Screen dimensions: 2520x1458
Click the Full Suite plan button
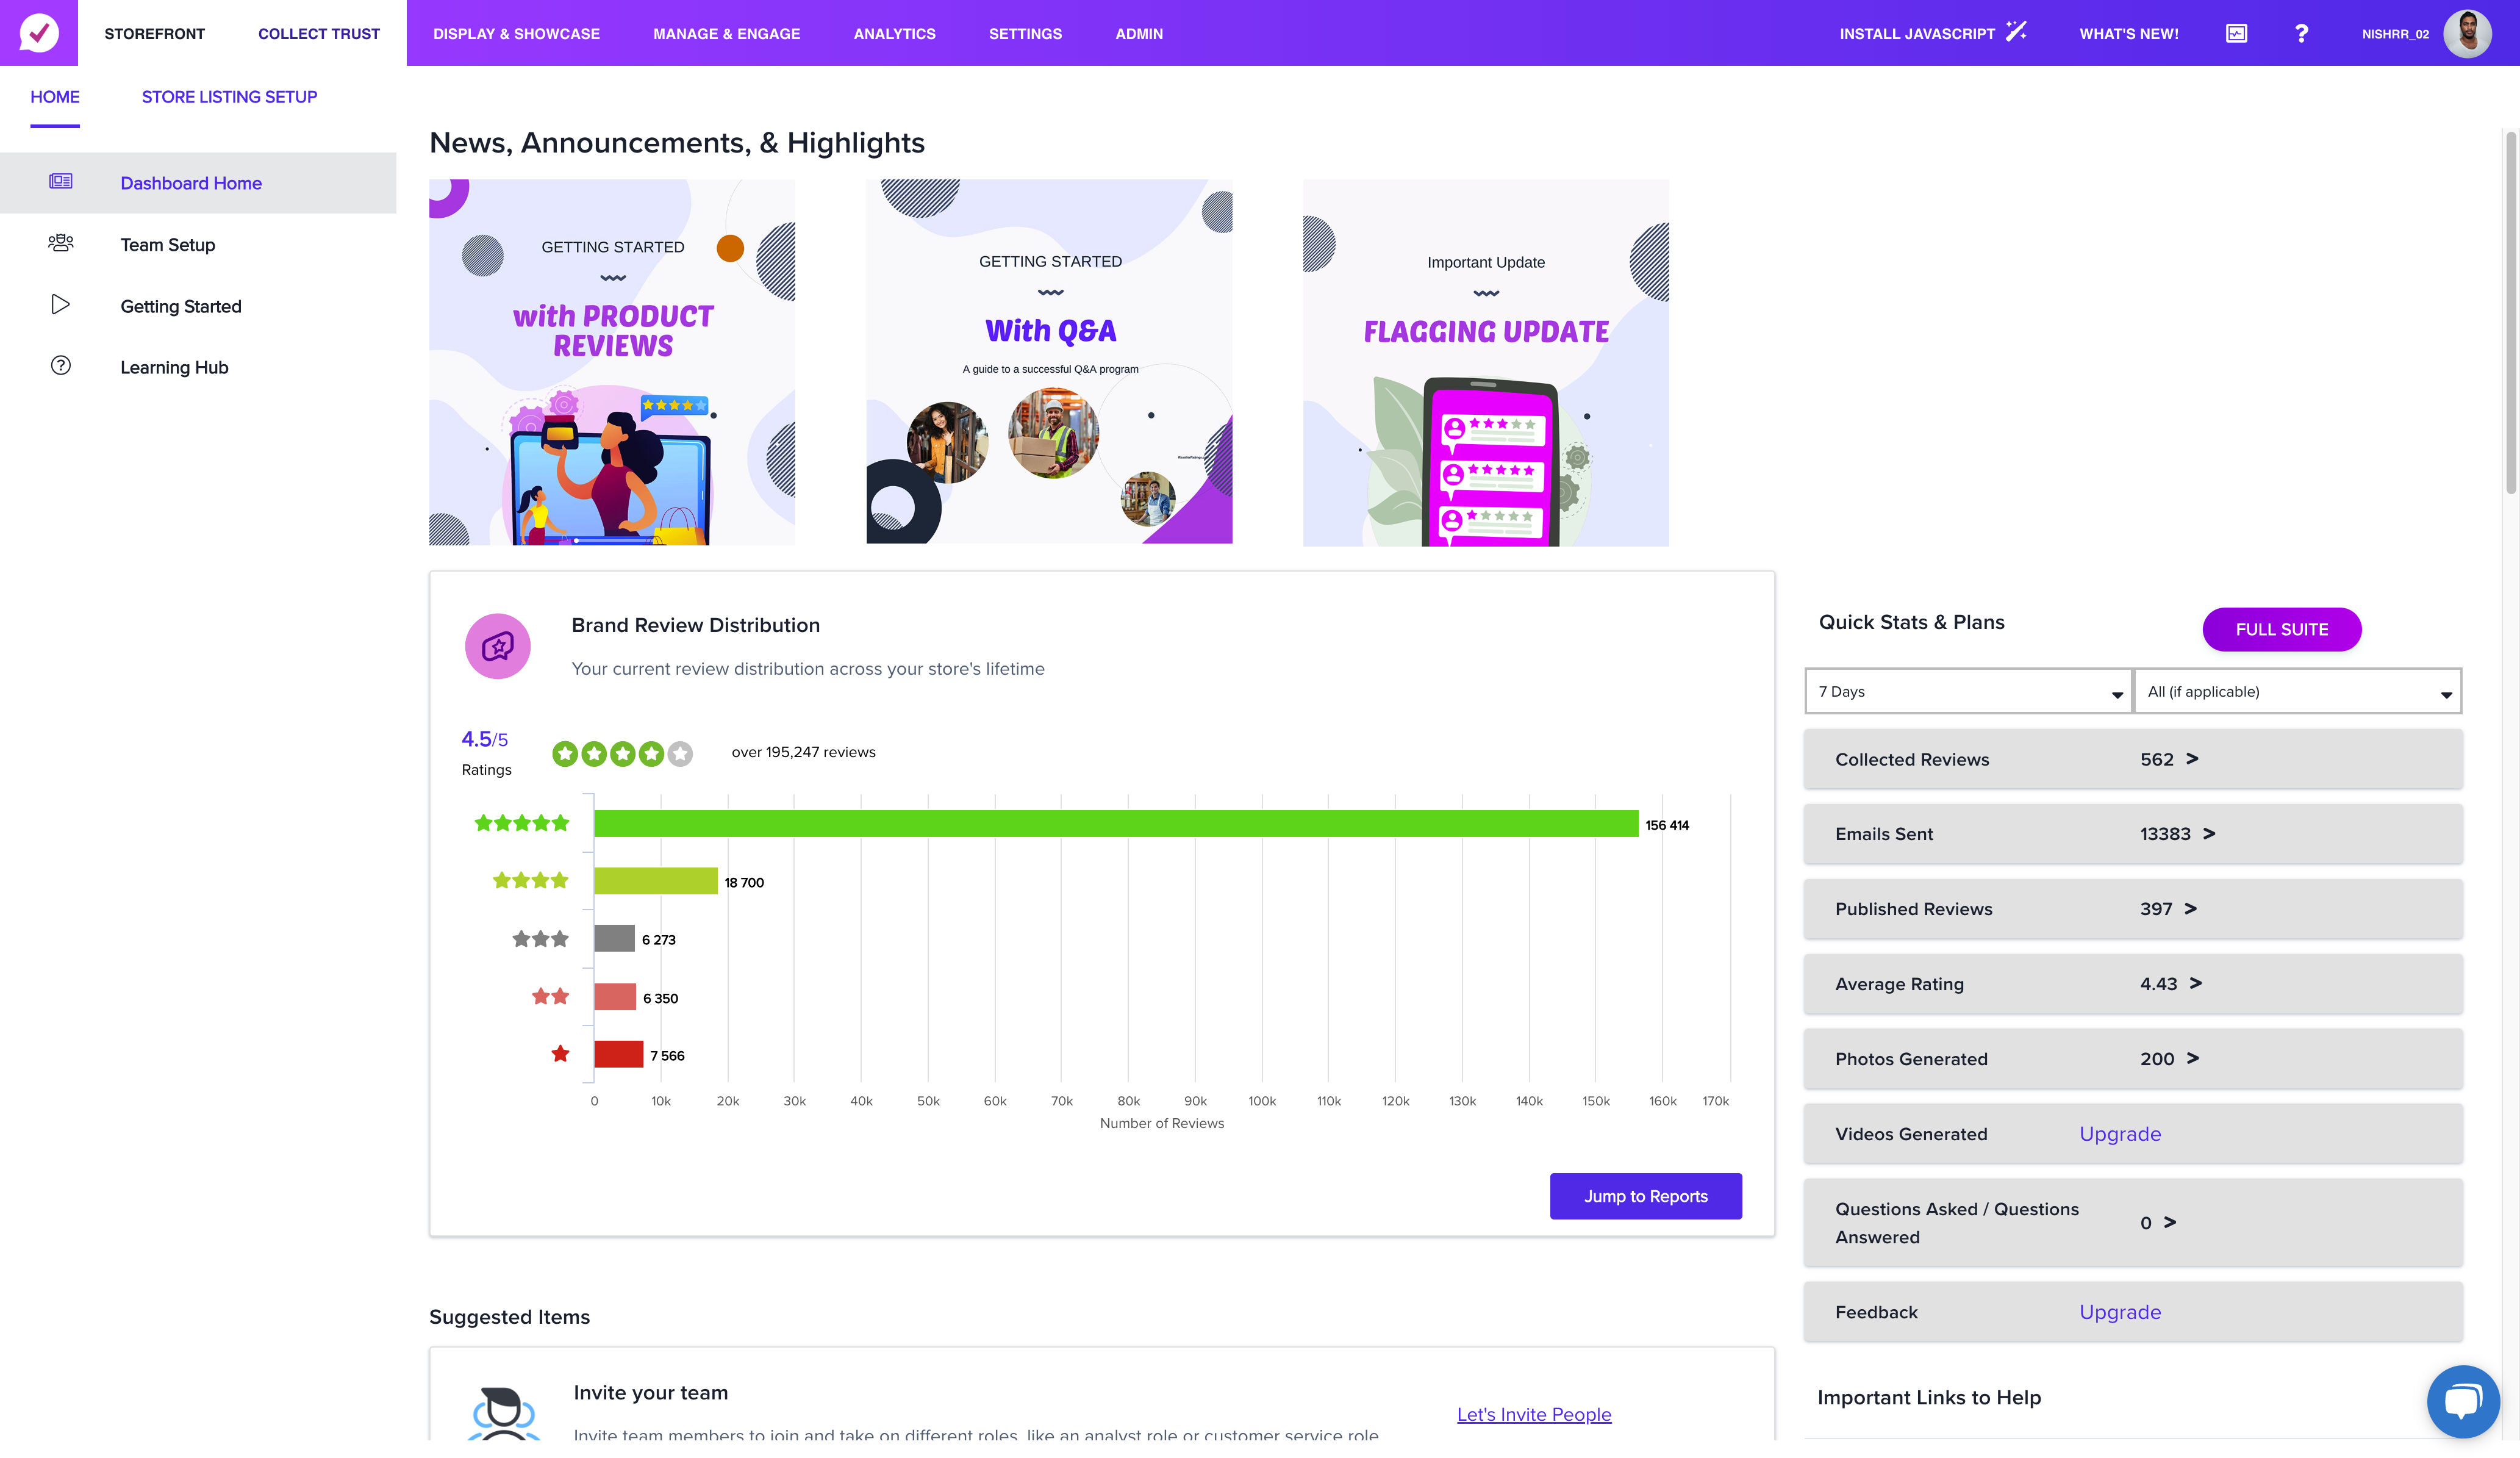coord(2281,629)
